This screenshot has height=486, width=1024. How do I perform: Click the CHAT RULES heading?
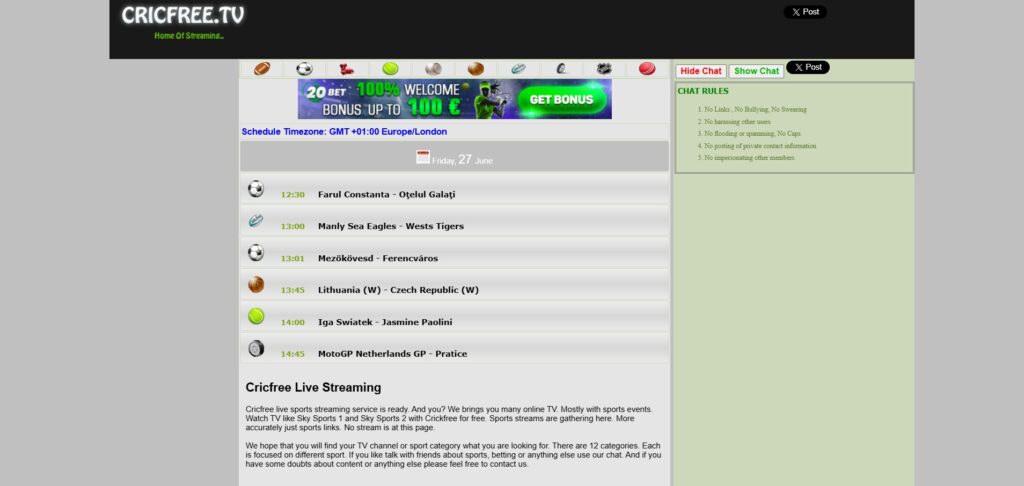coord(703,91)
